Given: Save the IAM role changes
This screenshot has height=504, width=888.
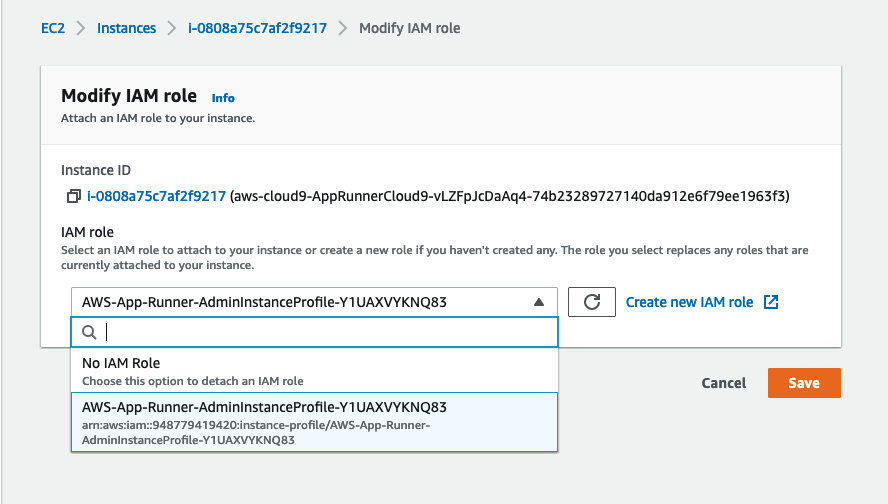Looking at the screenshot, I should click(804, 383).
